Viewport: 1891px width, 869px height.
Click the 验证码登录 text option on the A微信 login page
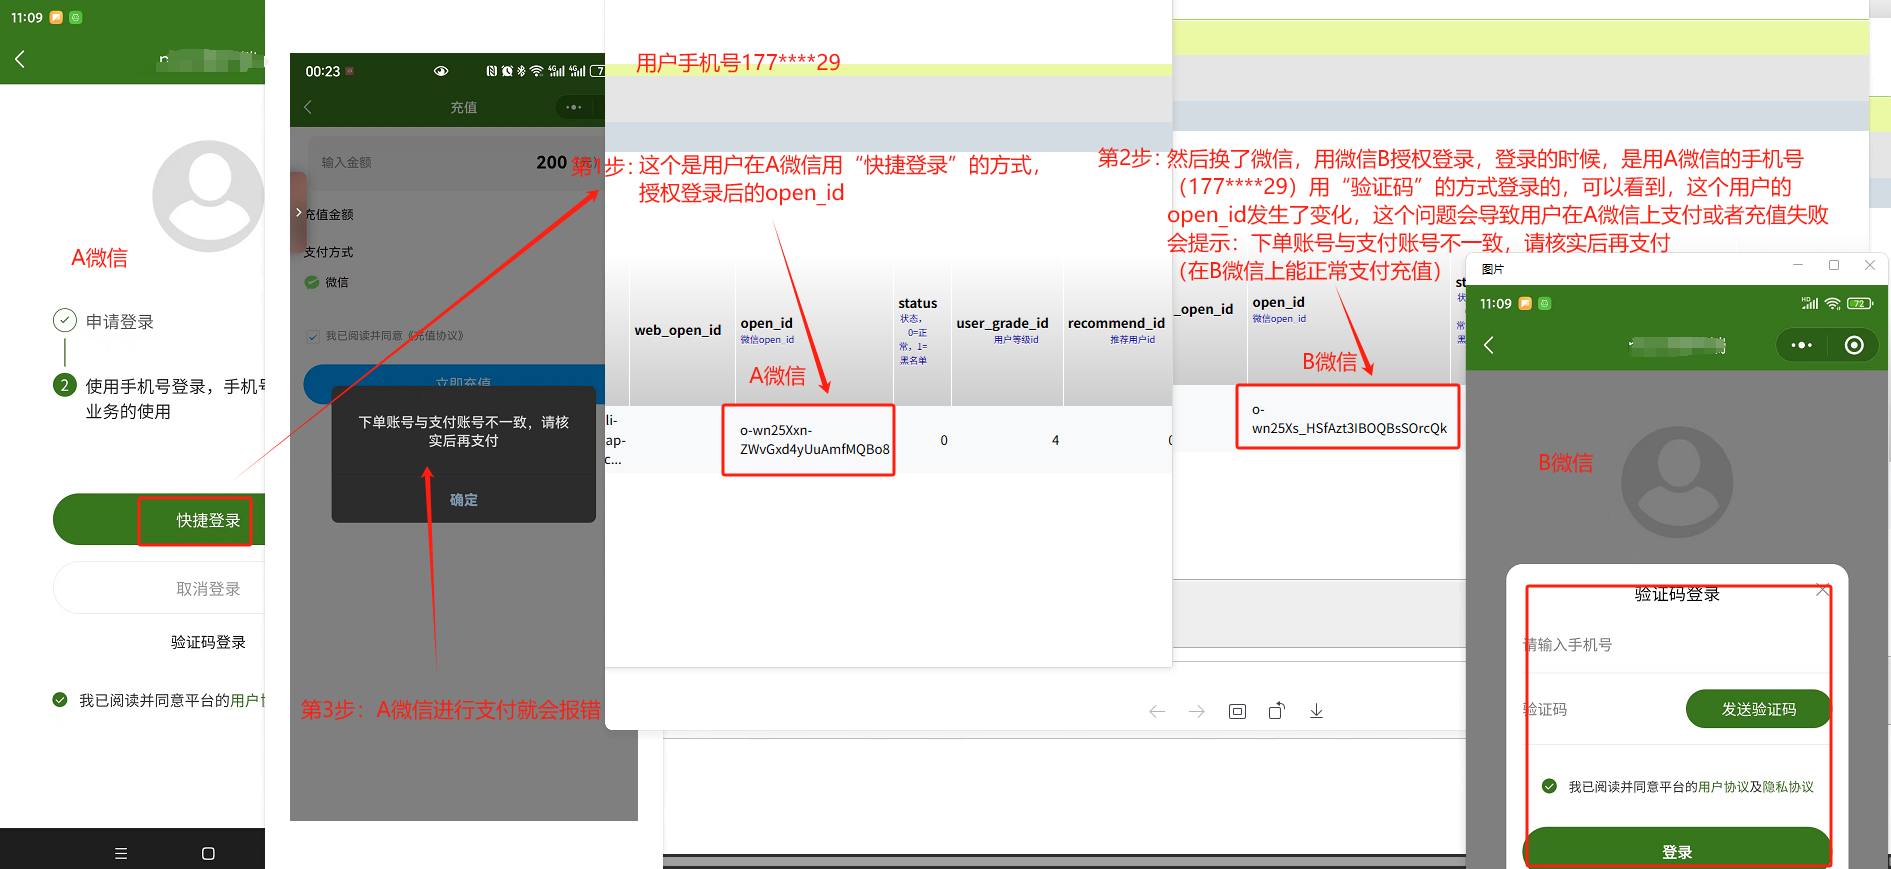tap(208, 642)
